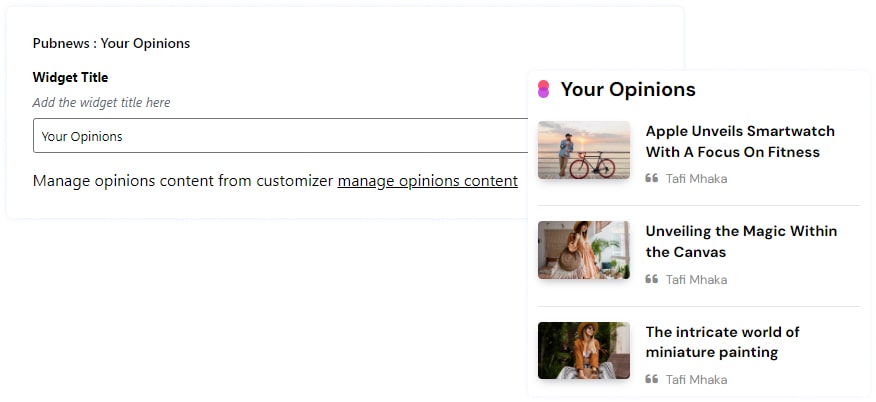
Task: Open the bicycle sunset article thumbnail
Action: 584,150
